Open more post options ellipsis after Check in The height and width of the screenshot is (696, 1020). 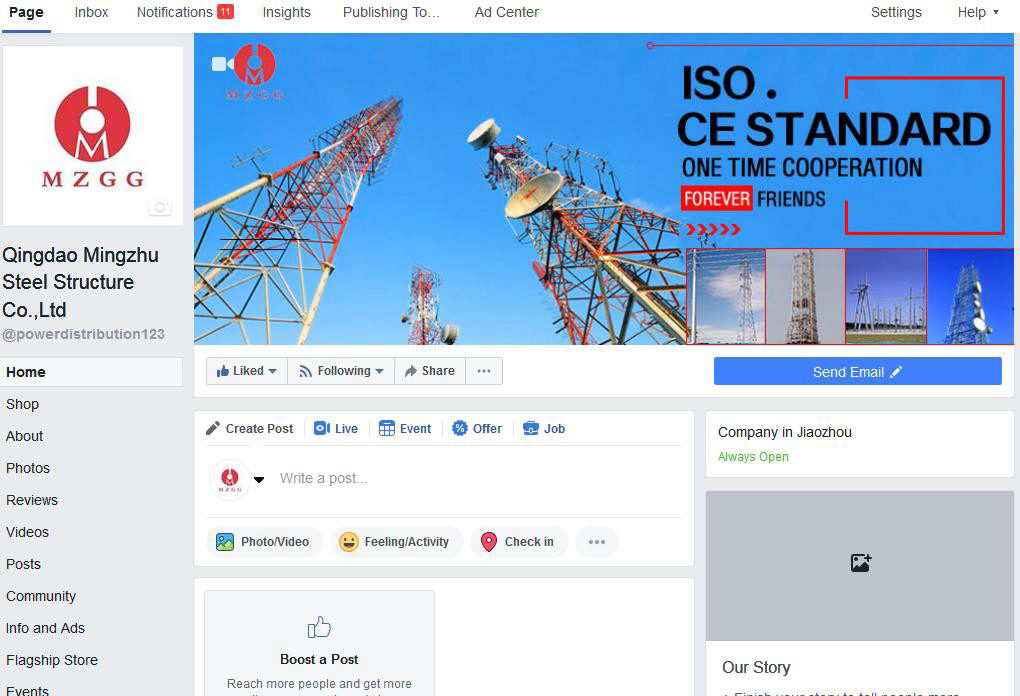click(x=597, y=542)
